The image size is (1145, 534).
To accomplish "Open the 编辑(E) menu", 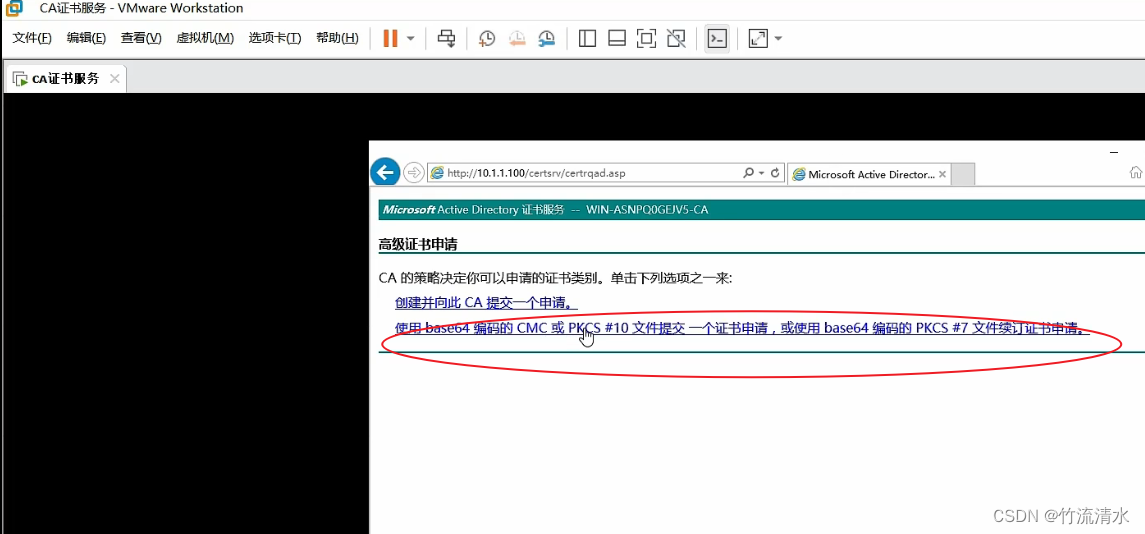I will click(86, 38).
